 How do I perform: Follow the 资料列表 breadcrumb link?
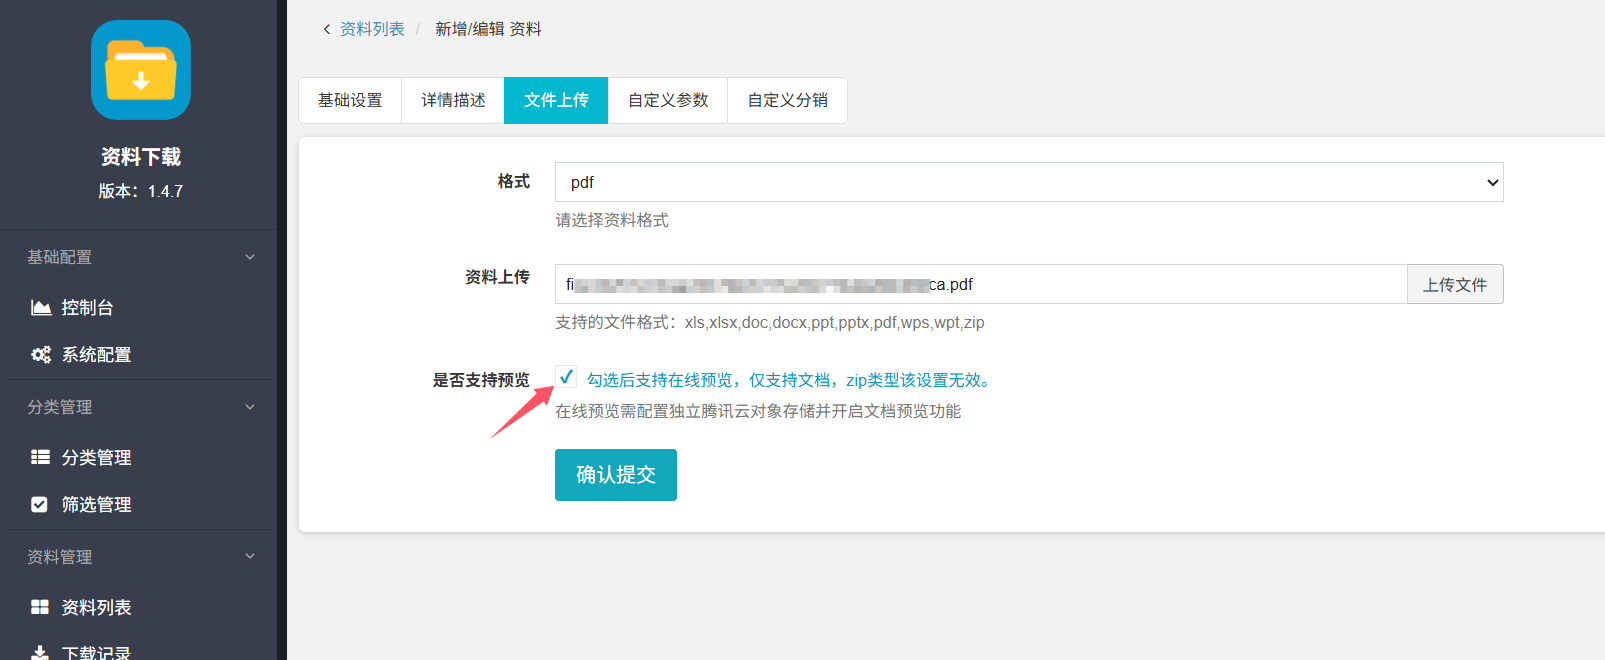[372, 29]
